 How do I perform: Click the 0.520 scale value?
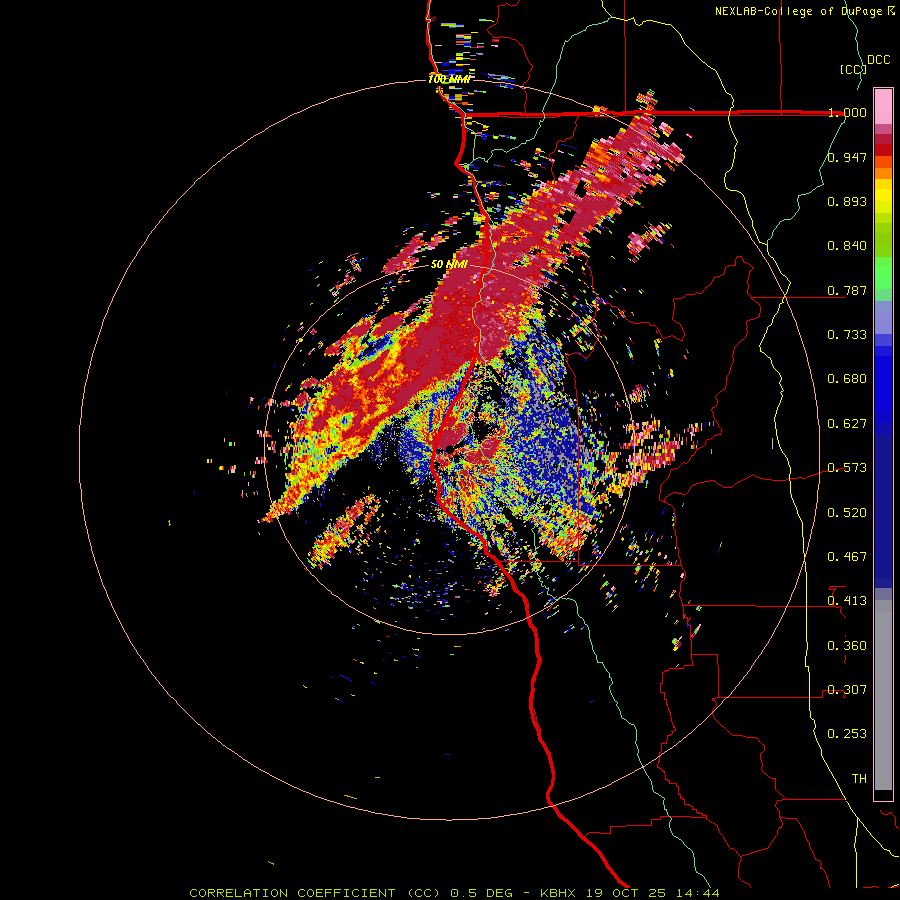coord(847,513)
